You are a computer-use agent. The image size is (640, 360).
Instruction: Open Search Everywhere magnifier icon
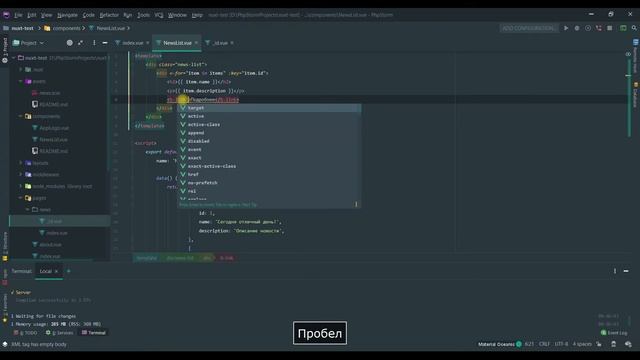click(634, 28)
